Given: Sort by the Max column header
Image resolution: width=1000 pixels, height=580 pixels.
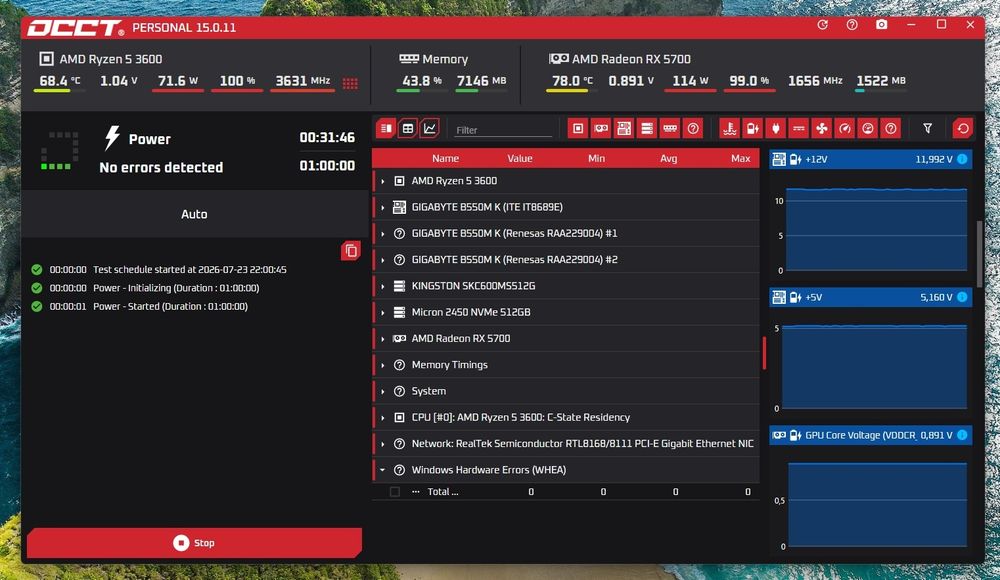Looking at the screenshot, I should 740,158.
